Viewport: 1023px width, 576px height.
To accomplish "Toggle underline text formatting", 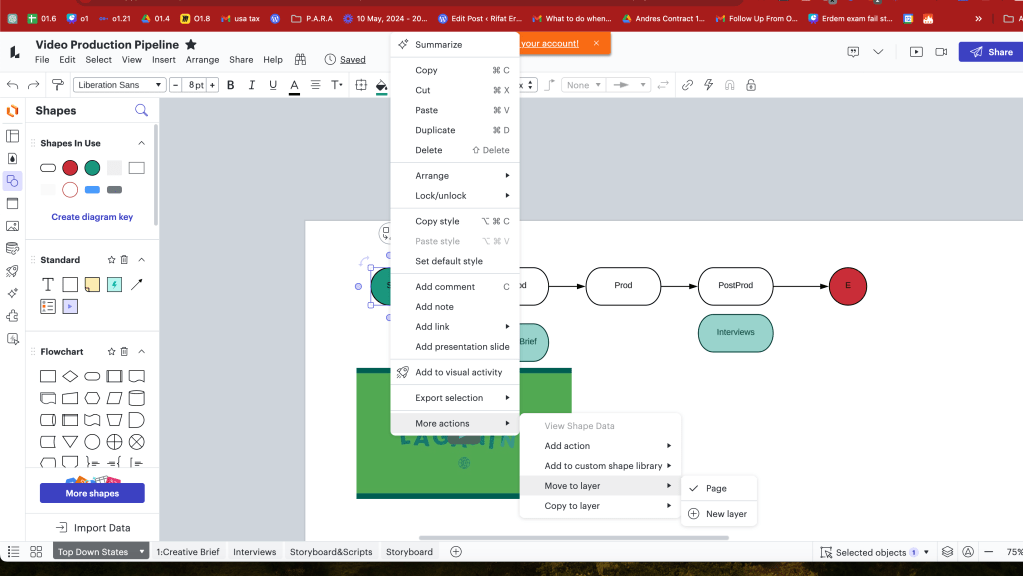I will (273, 85).
